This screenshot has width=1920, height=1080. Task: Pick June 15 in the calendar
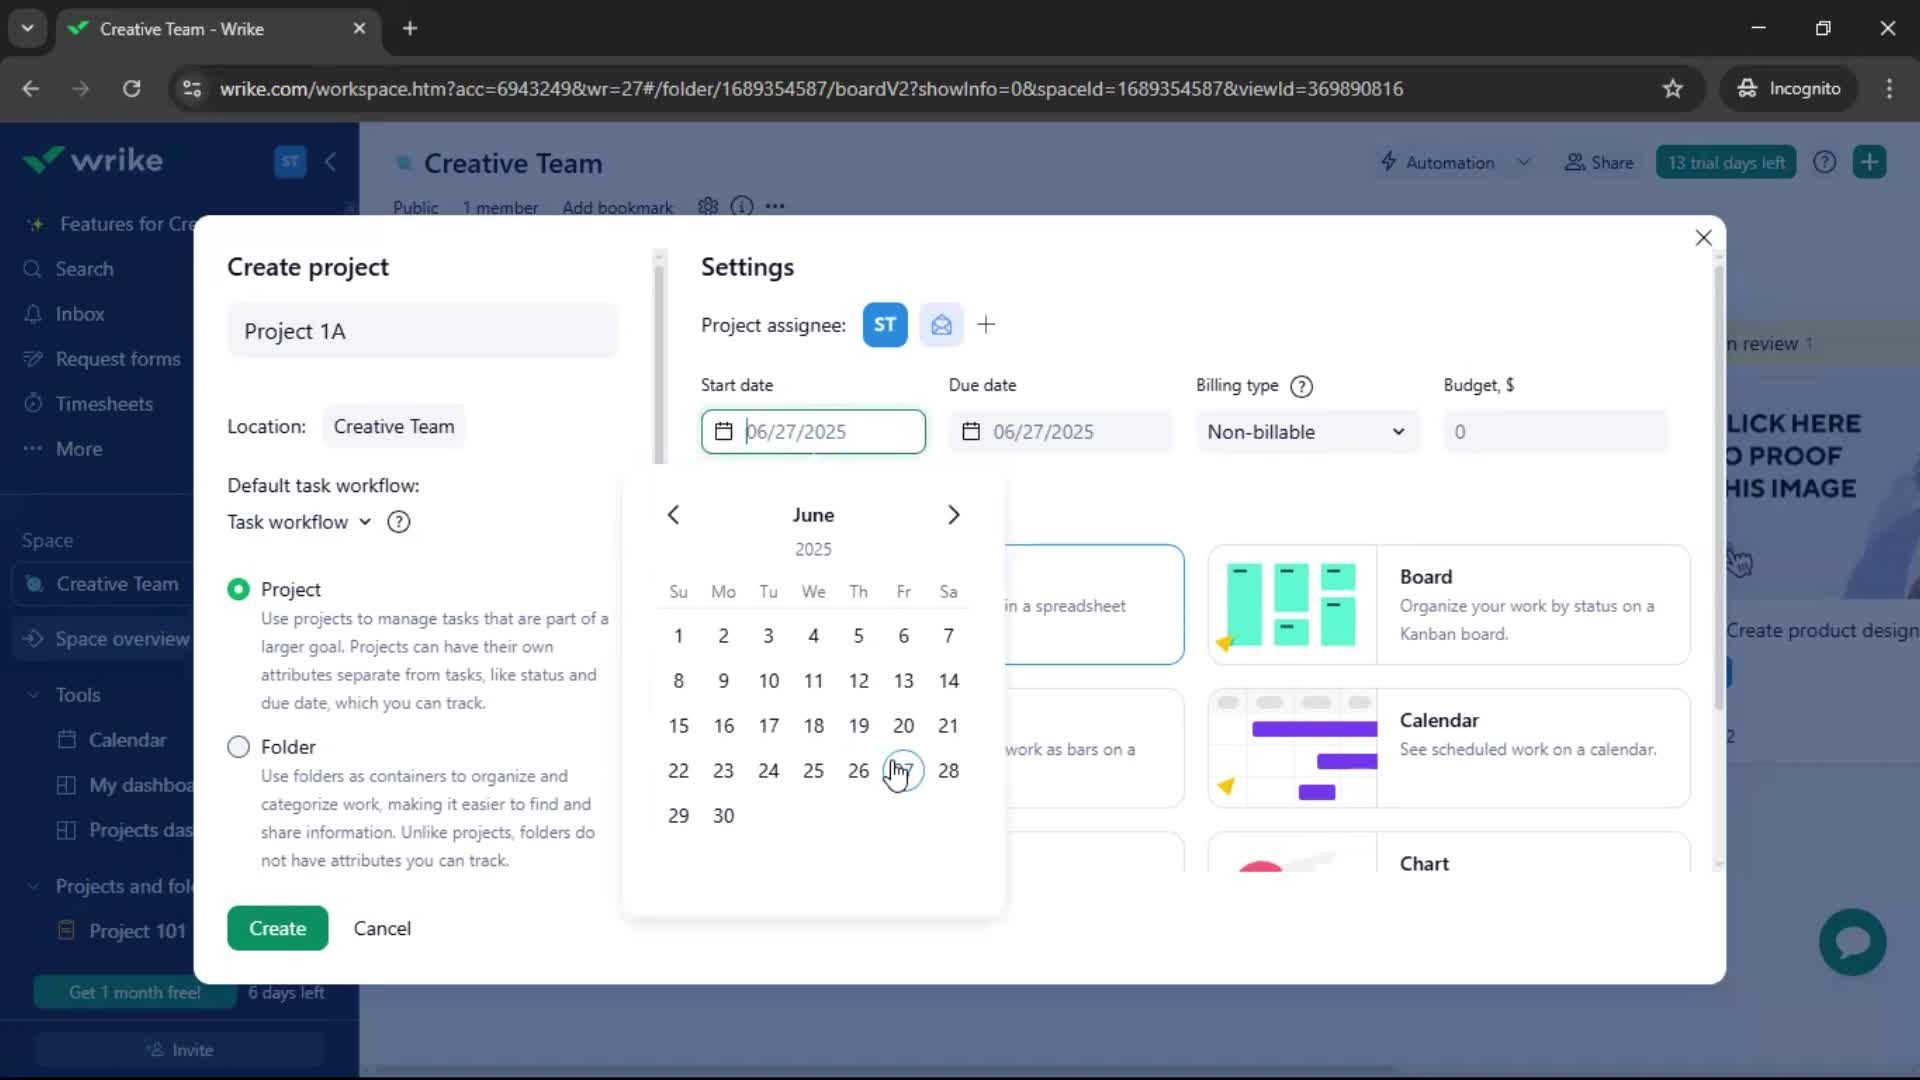coord(678,726)
